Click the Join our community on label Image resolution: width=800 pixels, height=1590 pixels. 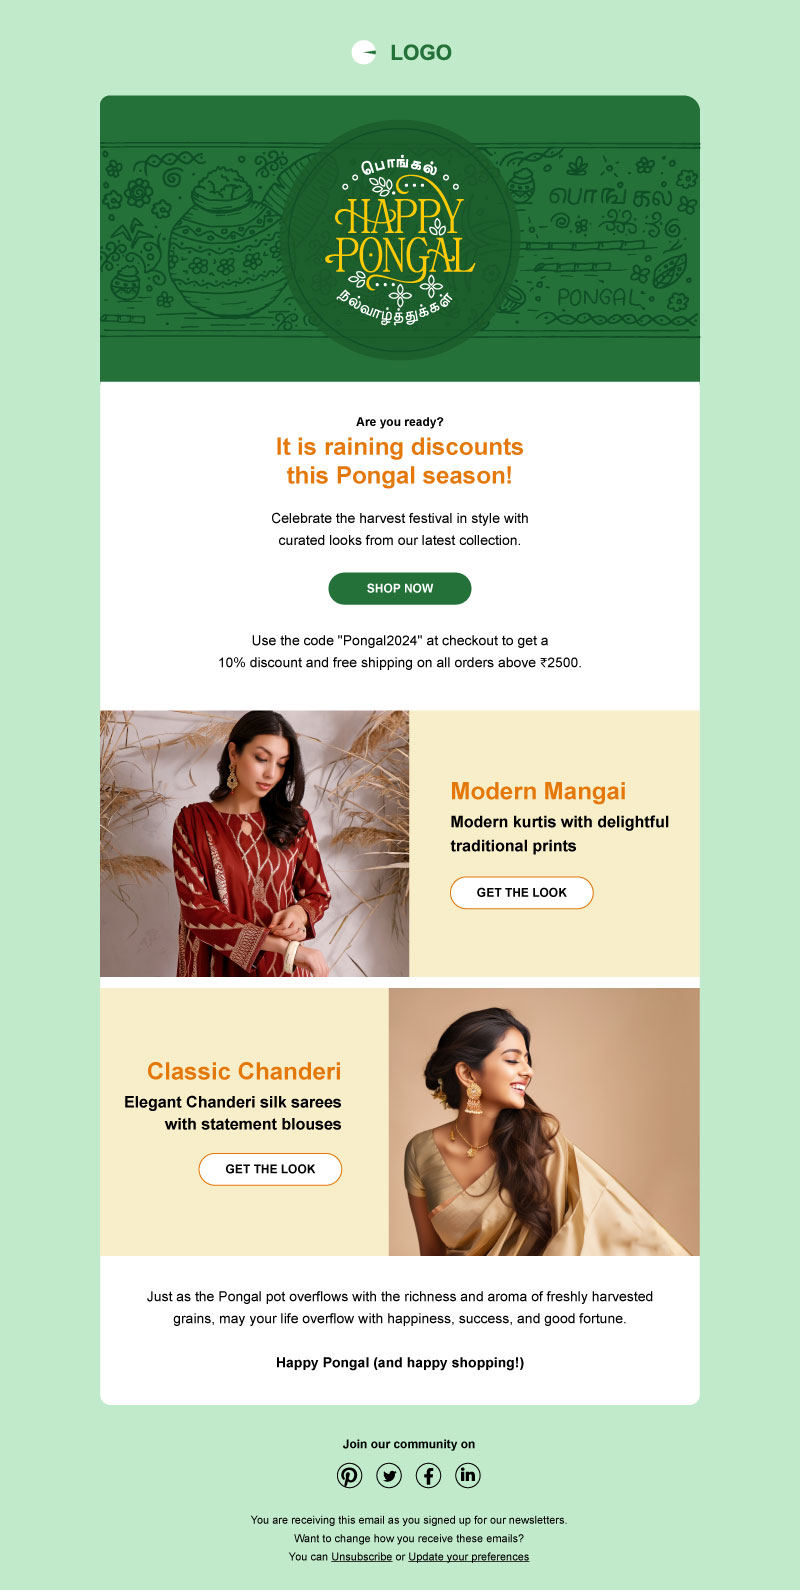click(x=409, y=1444)
